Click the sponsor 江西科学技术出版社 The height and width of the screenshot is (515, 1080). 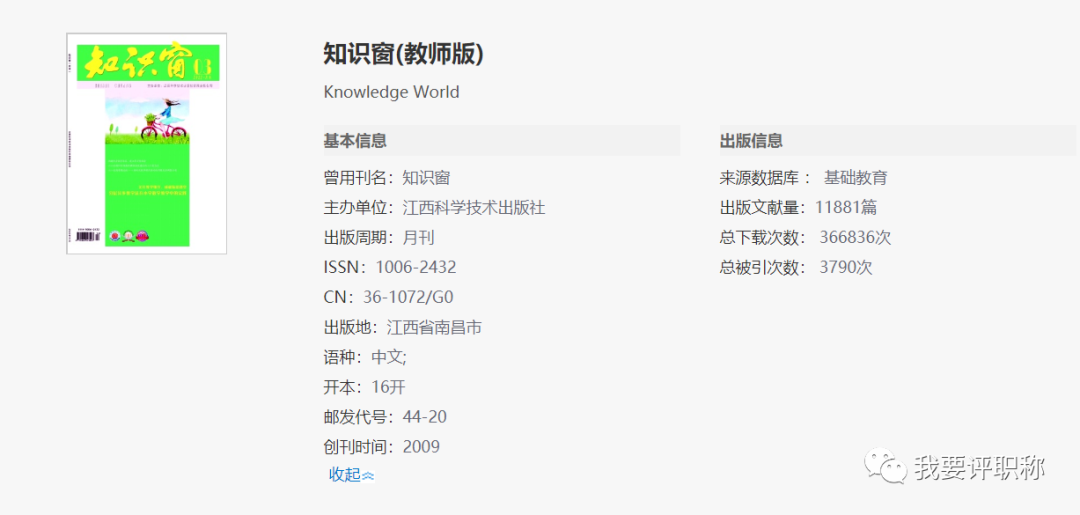tap(474, 208)
